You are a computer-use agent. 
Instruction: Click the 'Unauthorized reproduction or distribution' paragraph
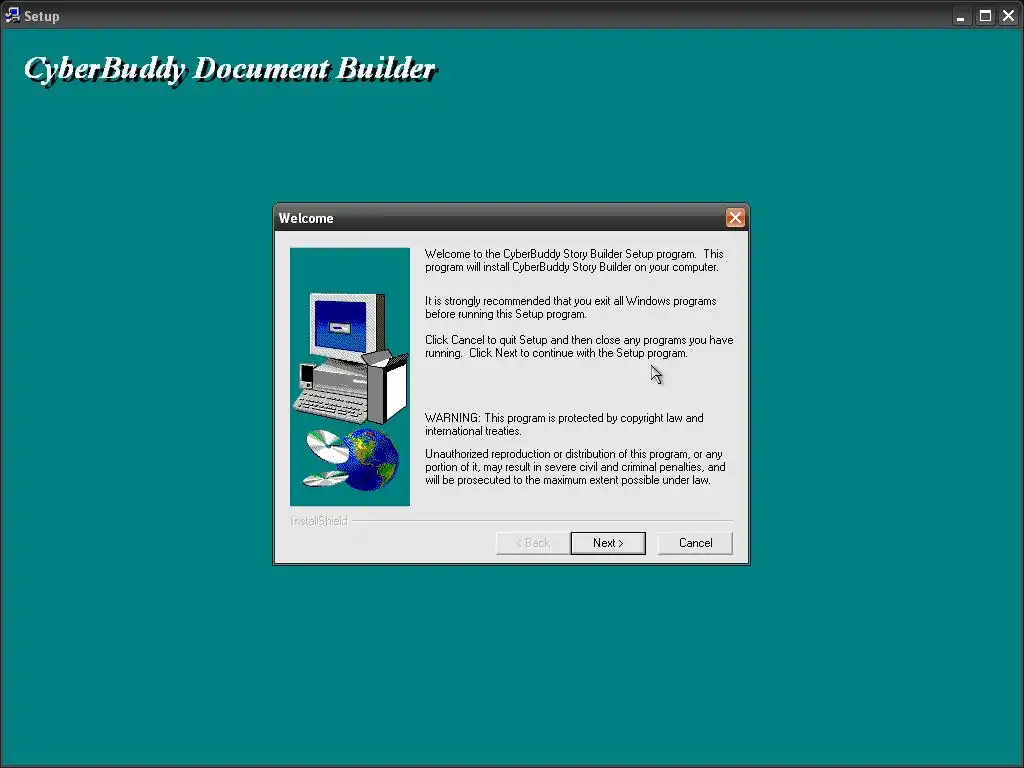575,467
